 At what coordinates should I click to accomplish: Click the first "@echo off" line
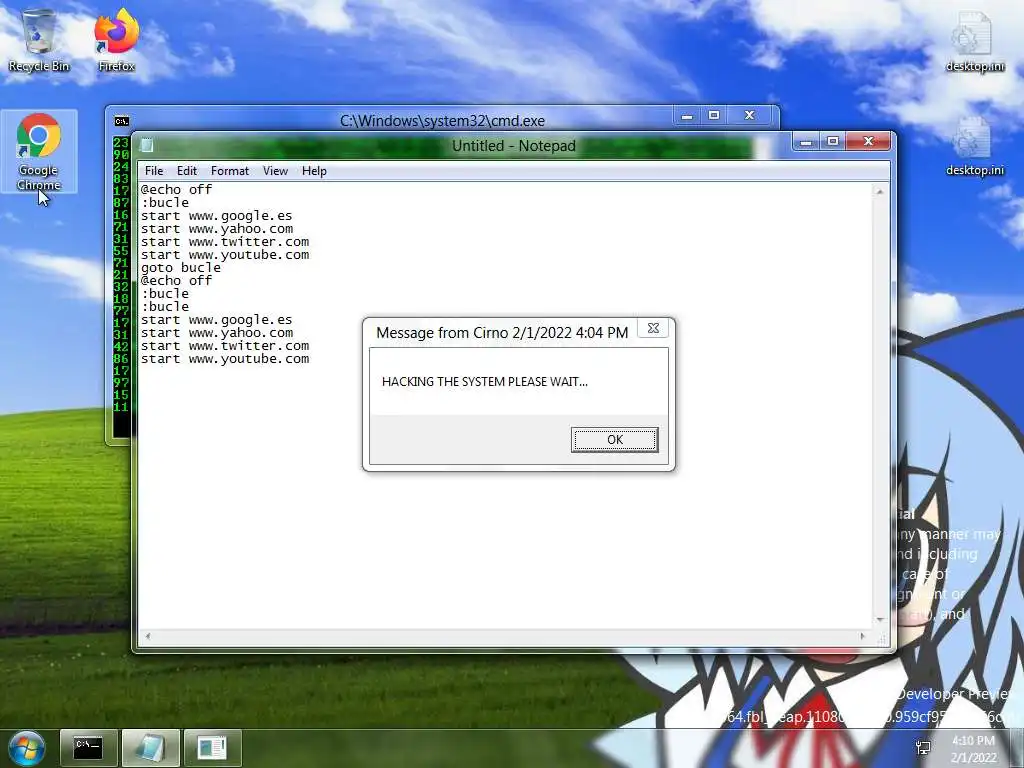176,189
